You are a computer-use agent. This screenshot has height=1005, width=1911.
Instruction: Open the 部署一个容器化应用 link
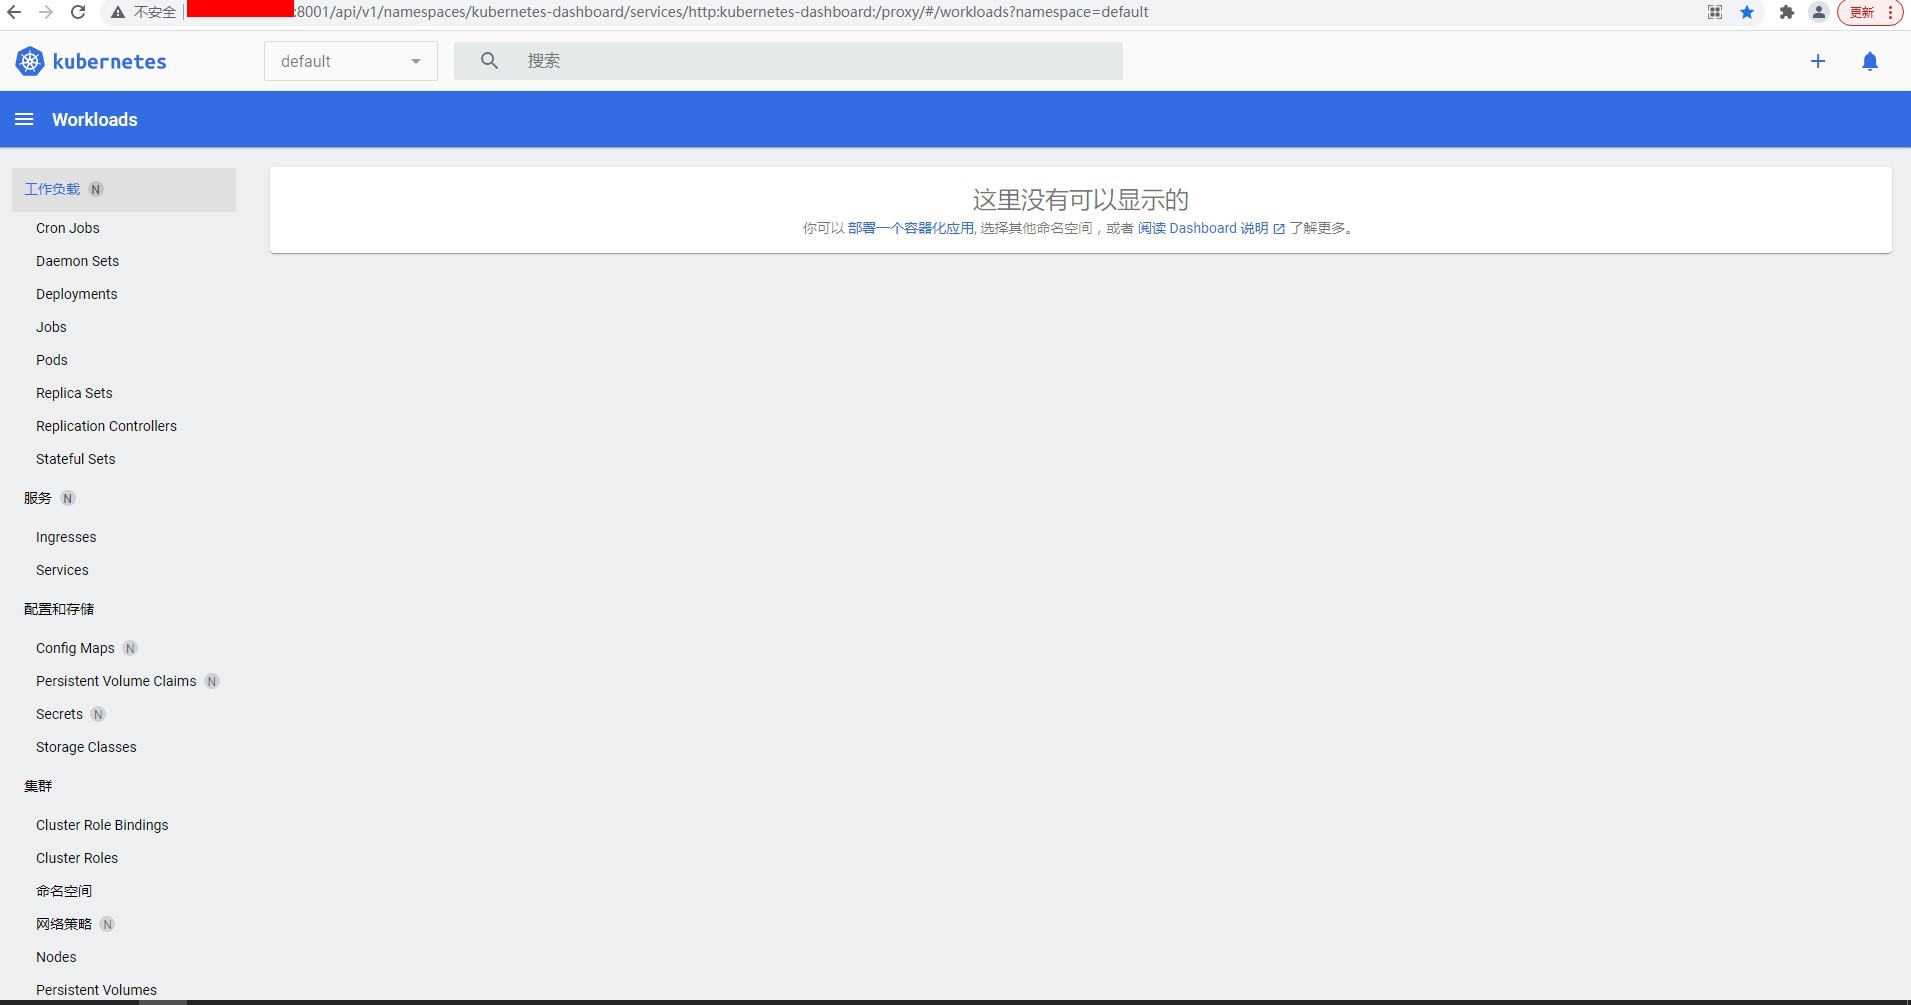[x=910, y=228]
